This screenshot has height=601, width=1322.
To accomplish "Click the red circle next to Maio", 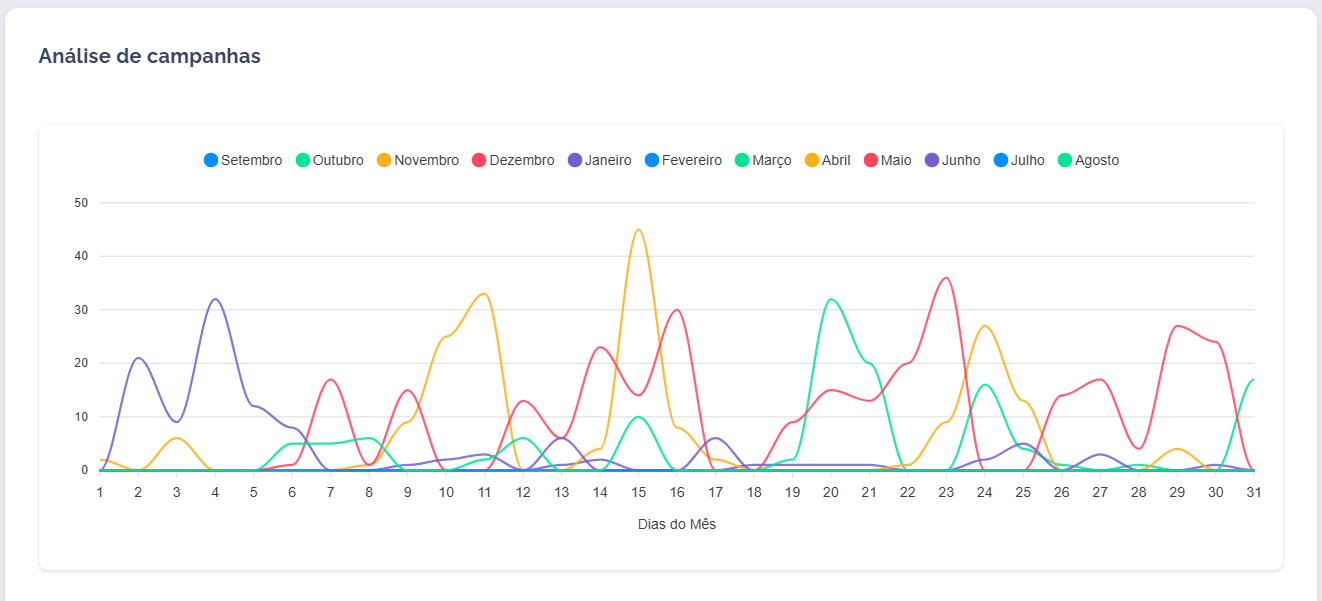I will point(871,160).
